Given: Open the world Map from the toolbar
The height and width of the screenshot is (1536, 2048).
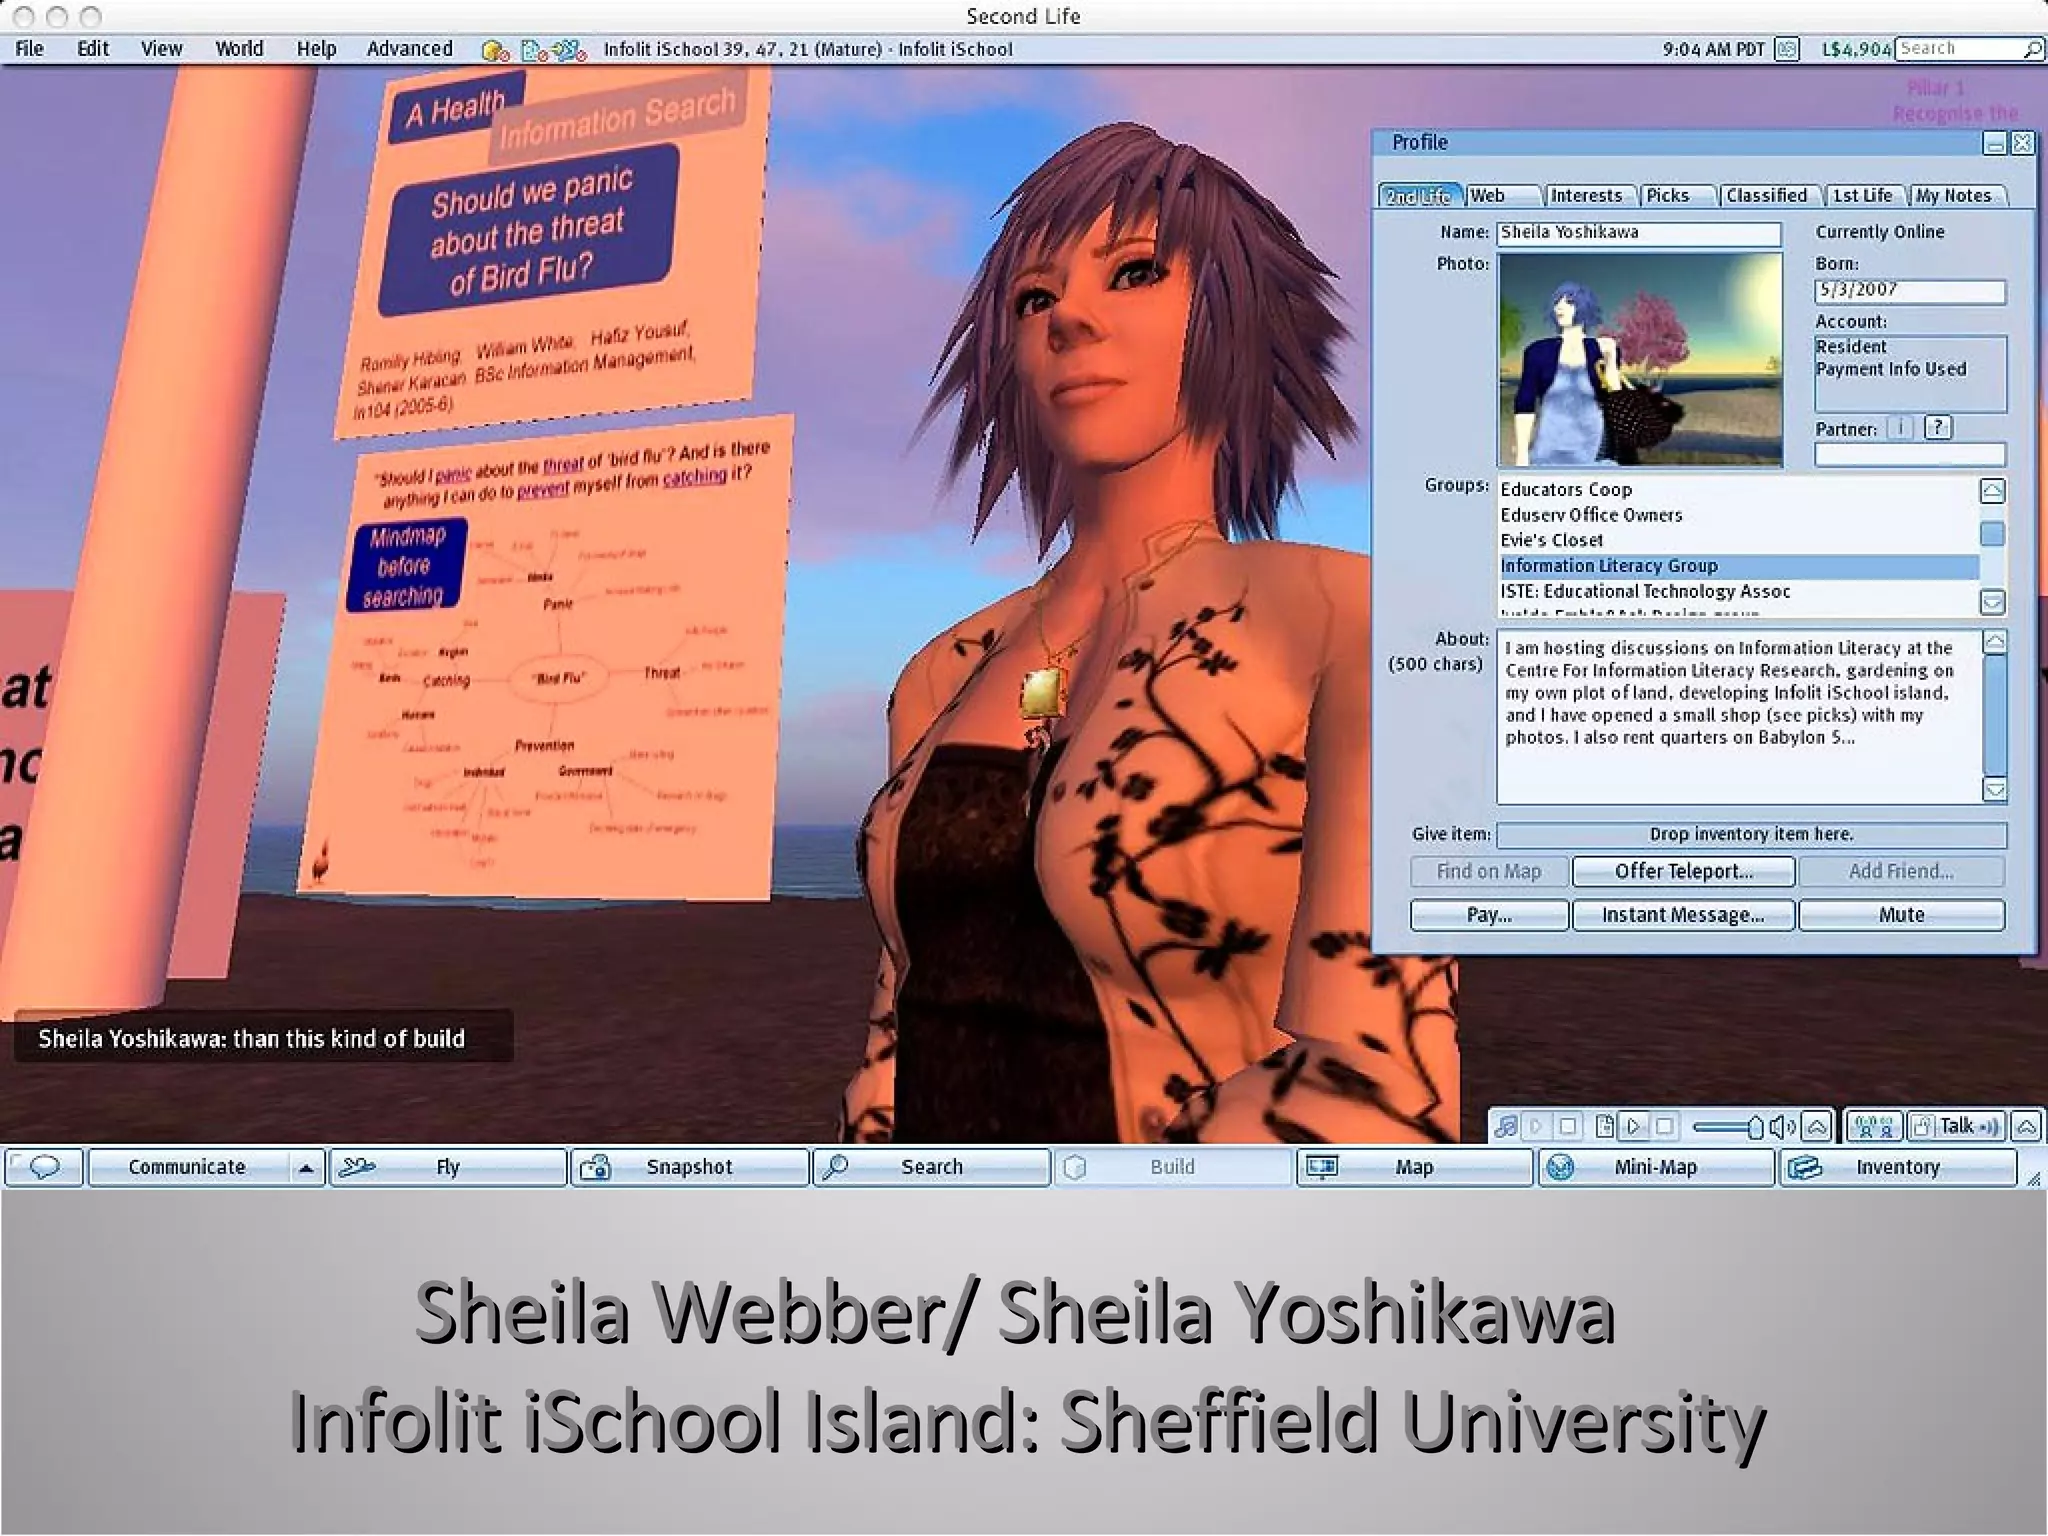Looking at the screenshot, I should coord(1414,1167).
